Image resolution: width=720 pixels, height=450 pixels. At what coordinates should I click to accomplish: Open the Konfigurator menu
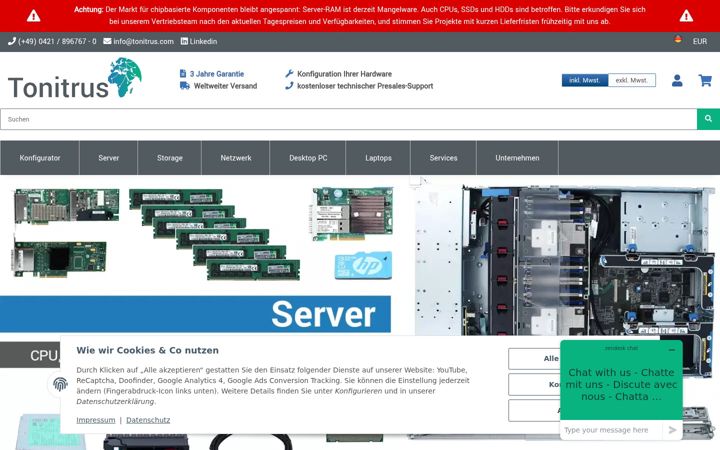(x=40, y=158)
